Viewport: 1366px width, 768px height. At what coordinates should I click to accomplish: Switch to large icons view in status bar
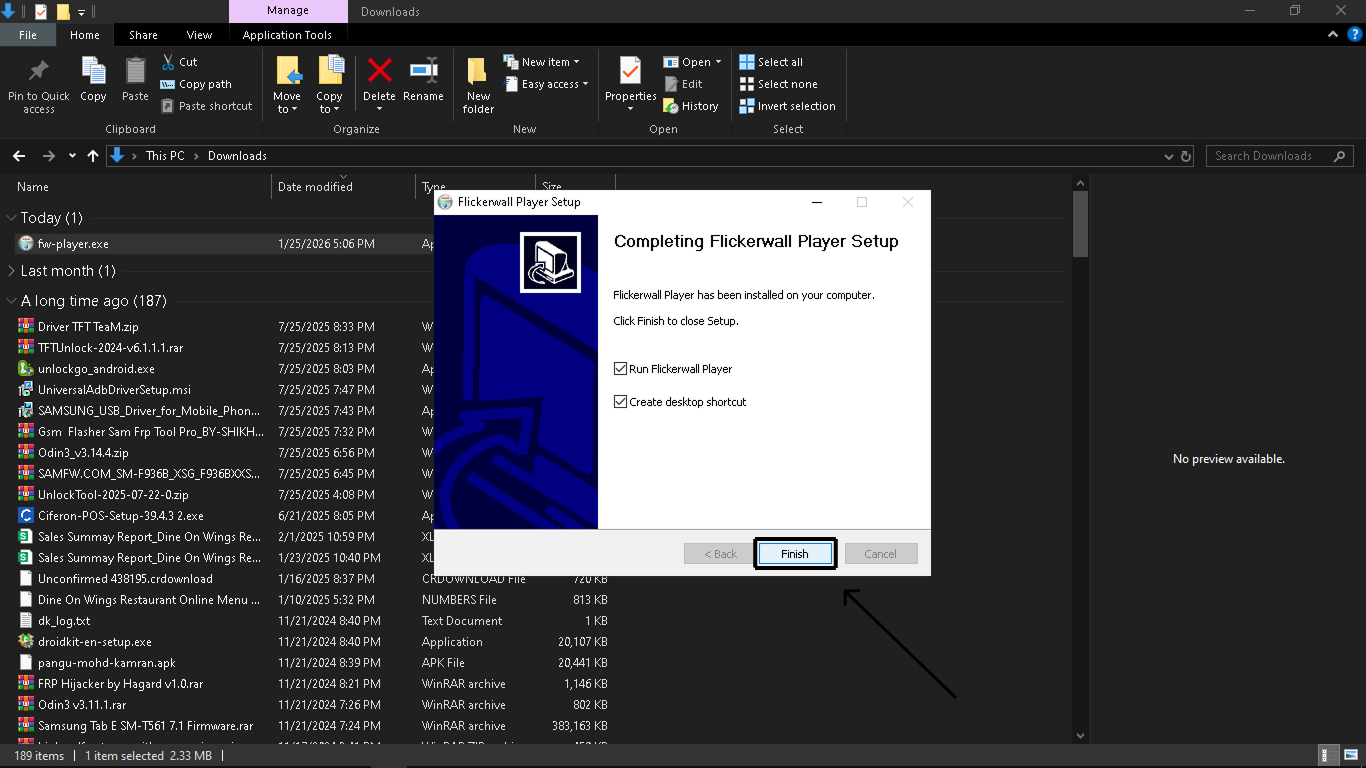click(1349, 756)
